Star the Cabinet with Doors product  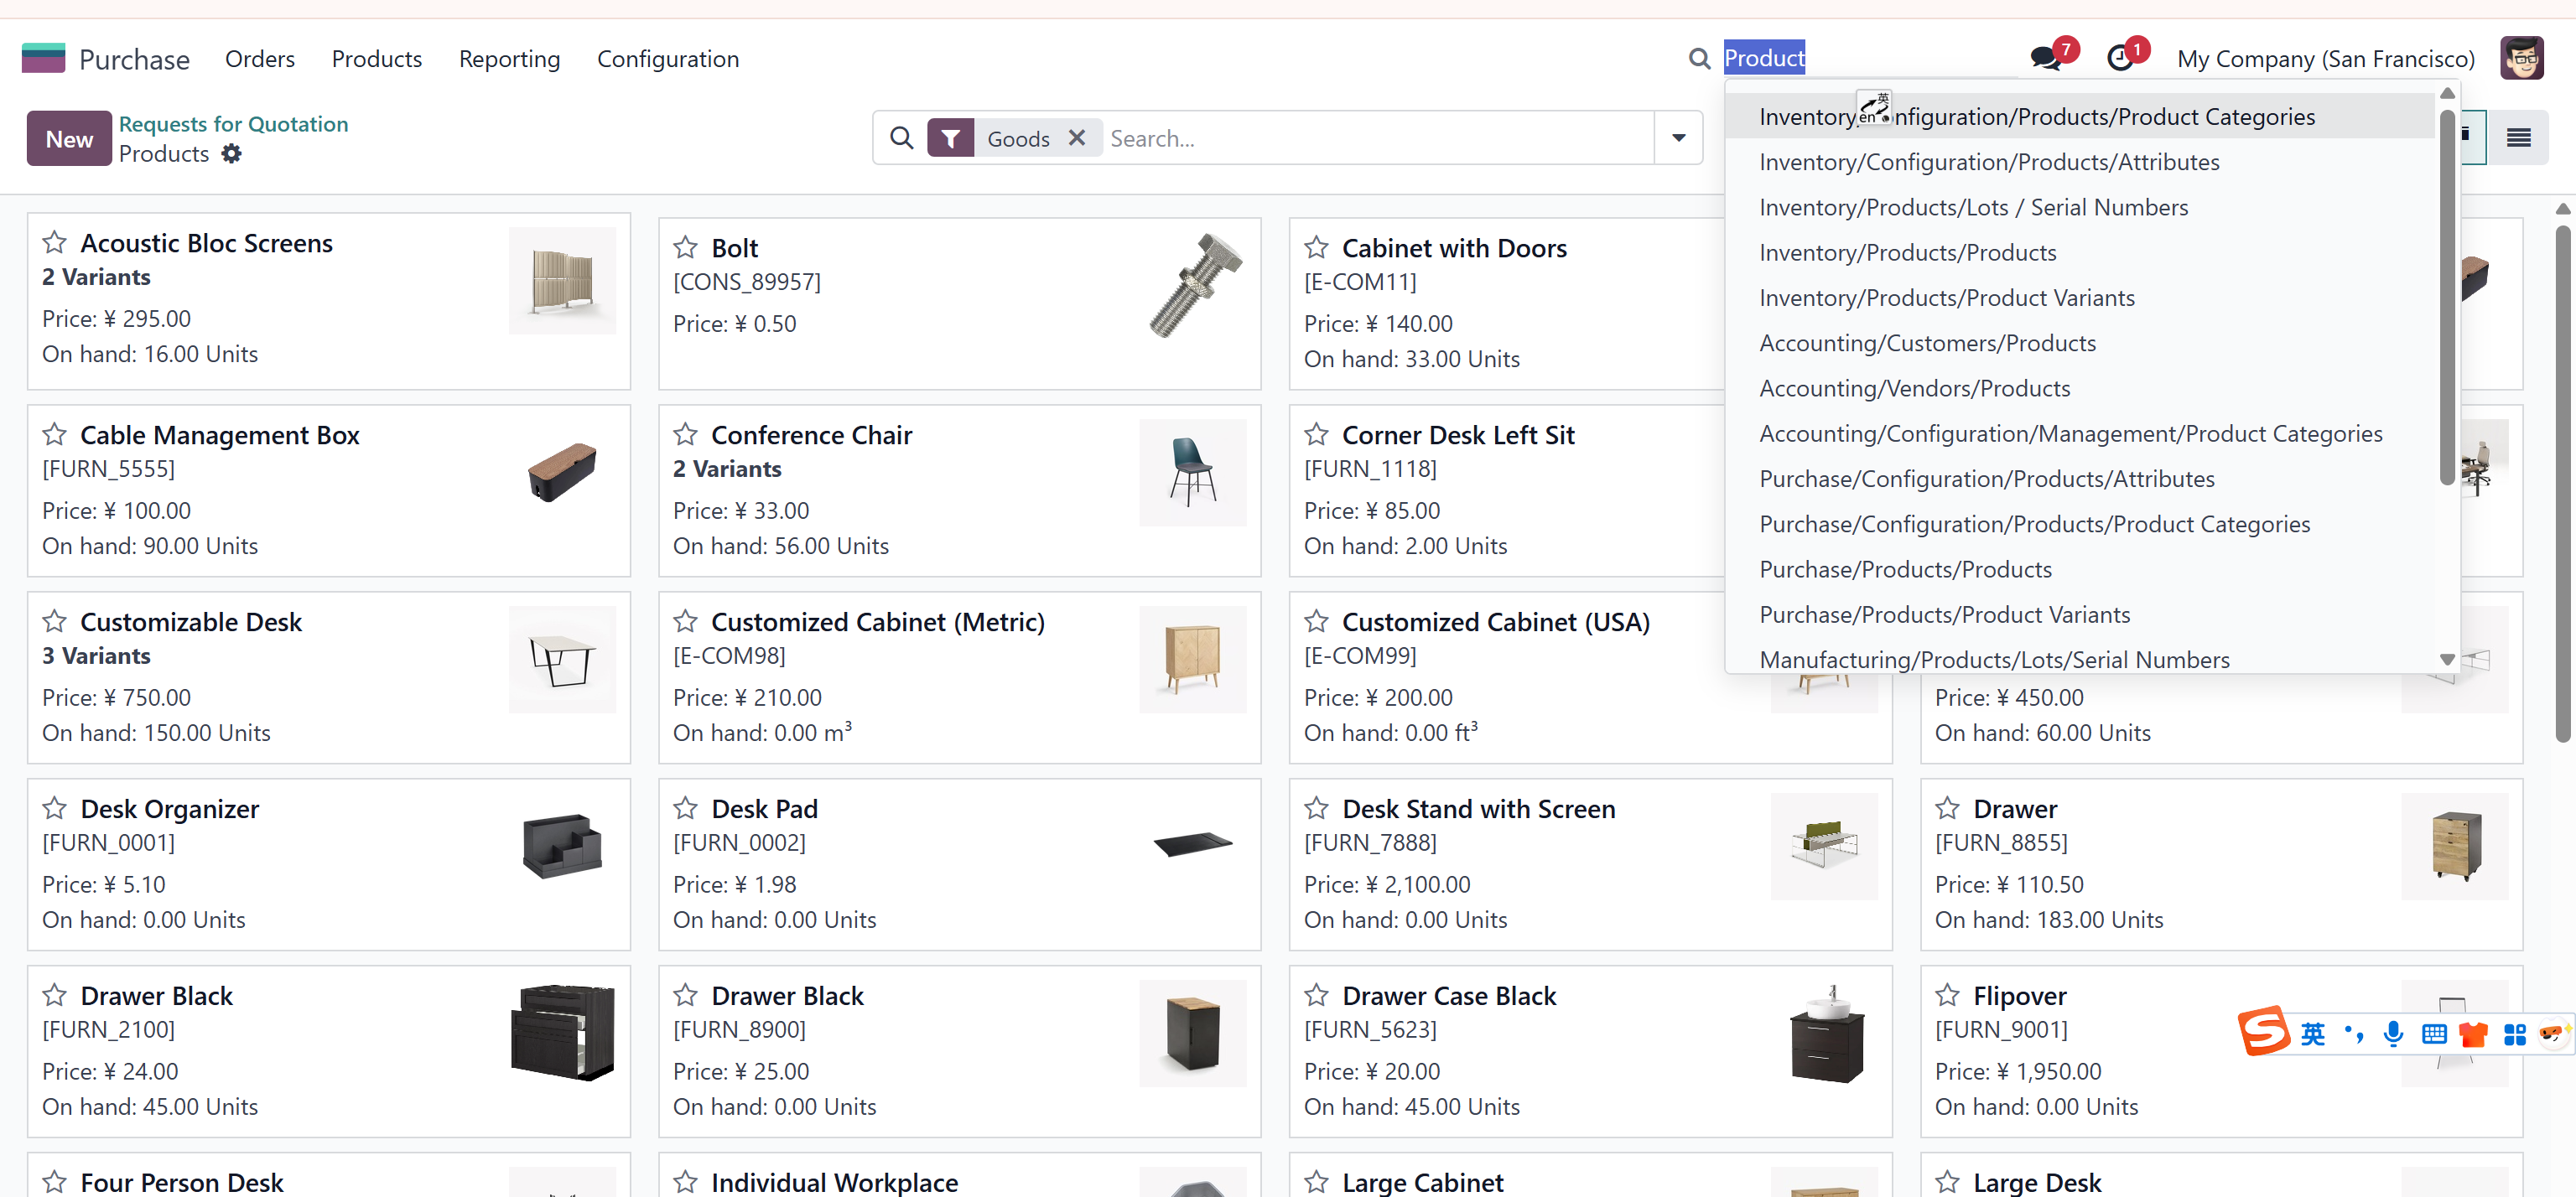(1316, 248)
